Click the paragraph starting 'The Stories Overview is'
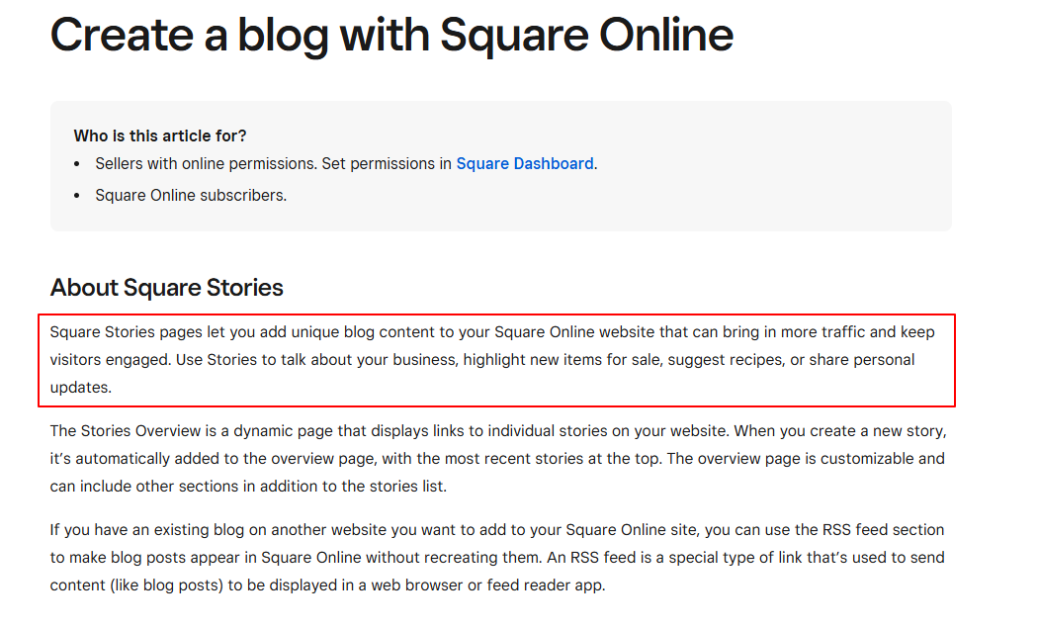This screenshot has width=1038, height=629. click(498, 458)
